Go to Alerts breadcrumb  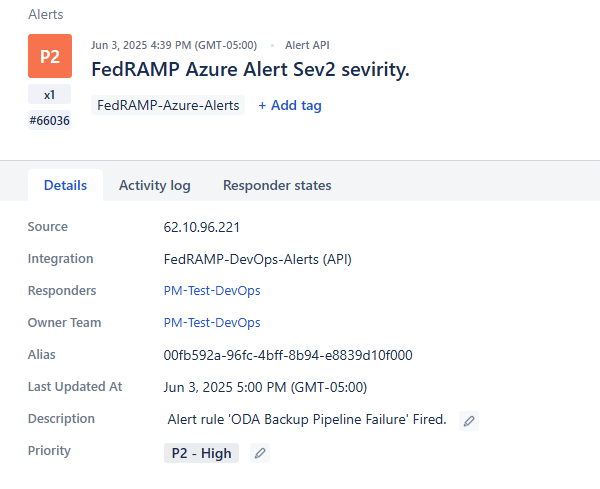point(46,15)
